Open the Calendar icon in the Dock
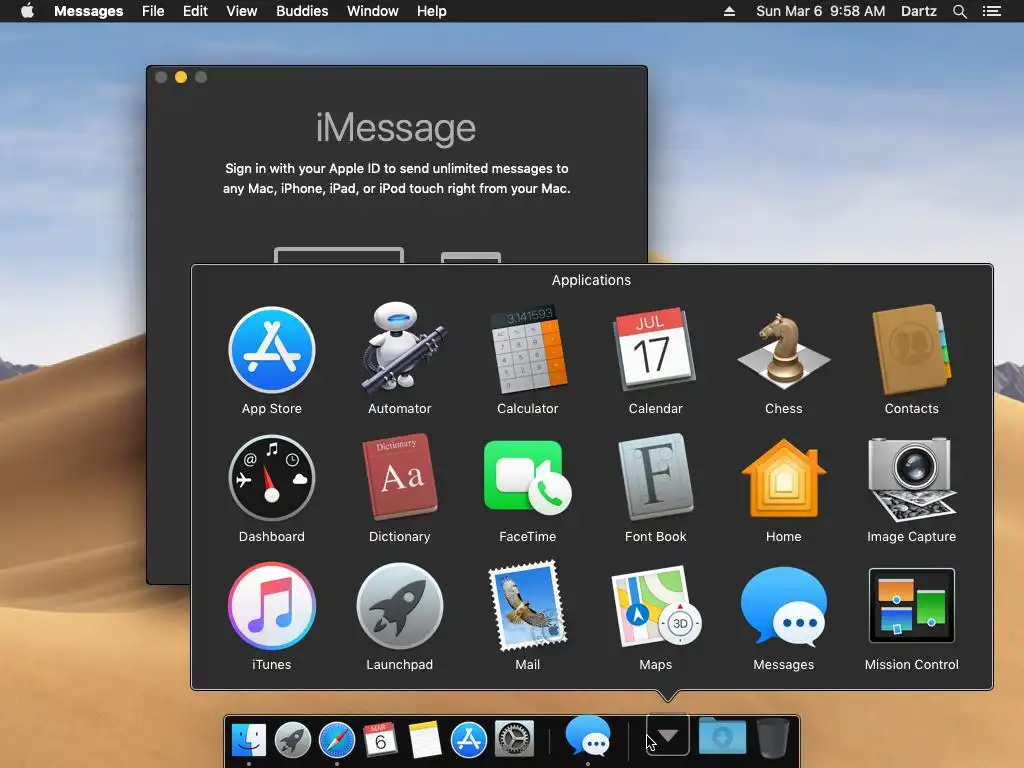The image size is (1024, 768). [380, 739]
